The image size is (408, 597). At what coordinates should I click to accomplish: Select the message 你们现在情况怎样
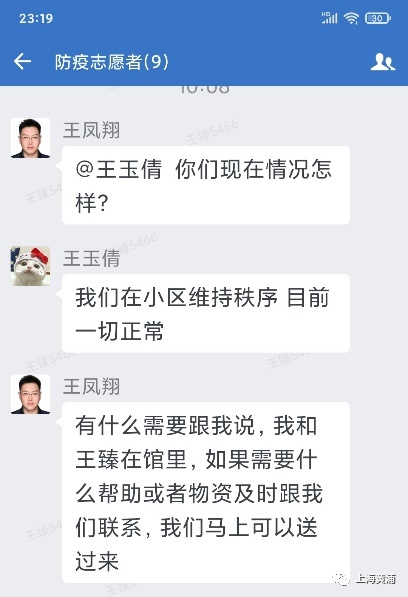[206, 185]
